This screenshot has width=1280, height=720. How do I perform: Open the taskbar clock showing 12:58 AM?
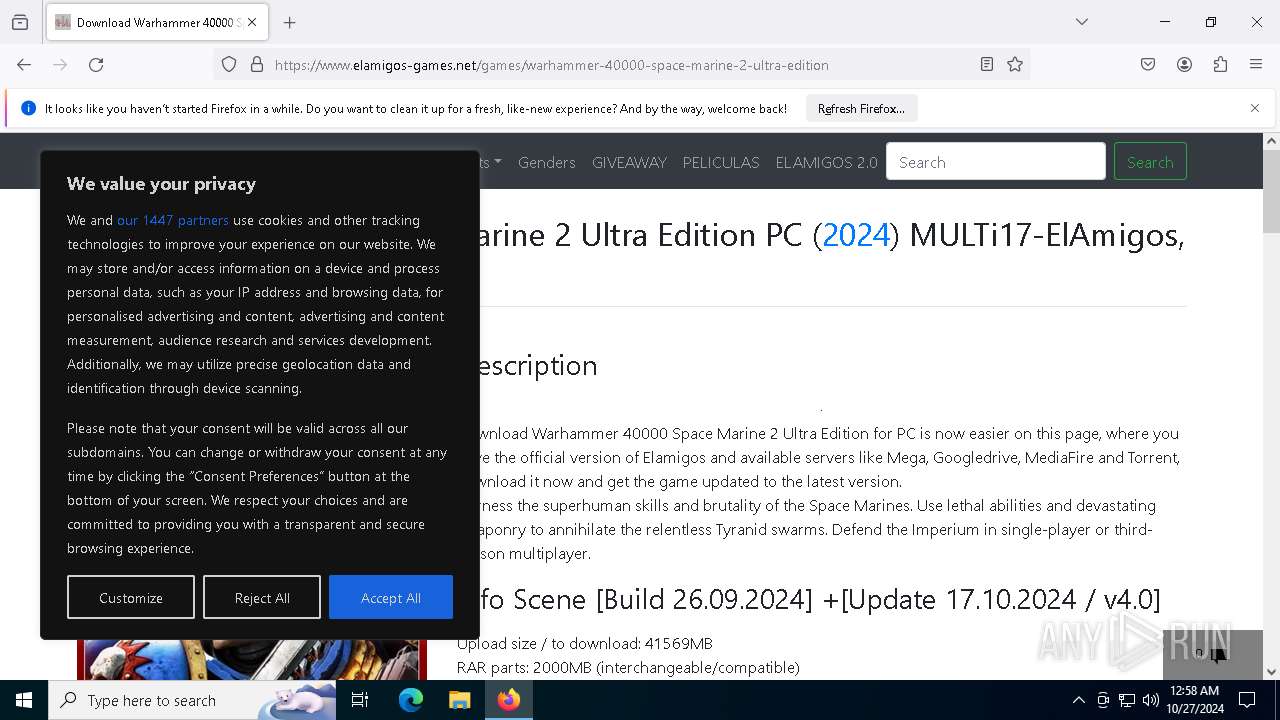coord(1194,700)
